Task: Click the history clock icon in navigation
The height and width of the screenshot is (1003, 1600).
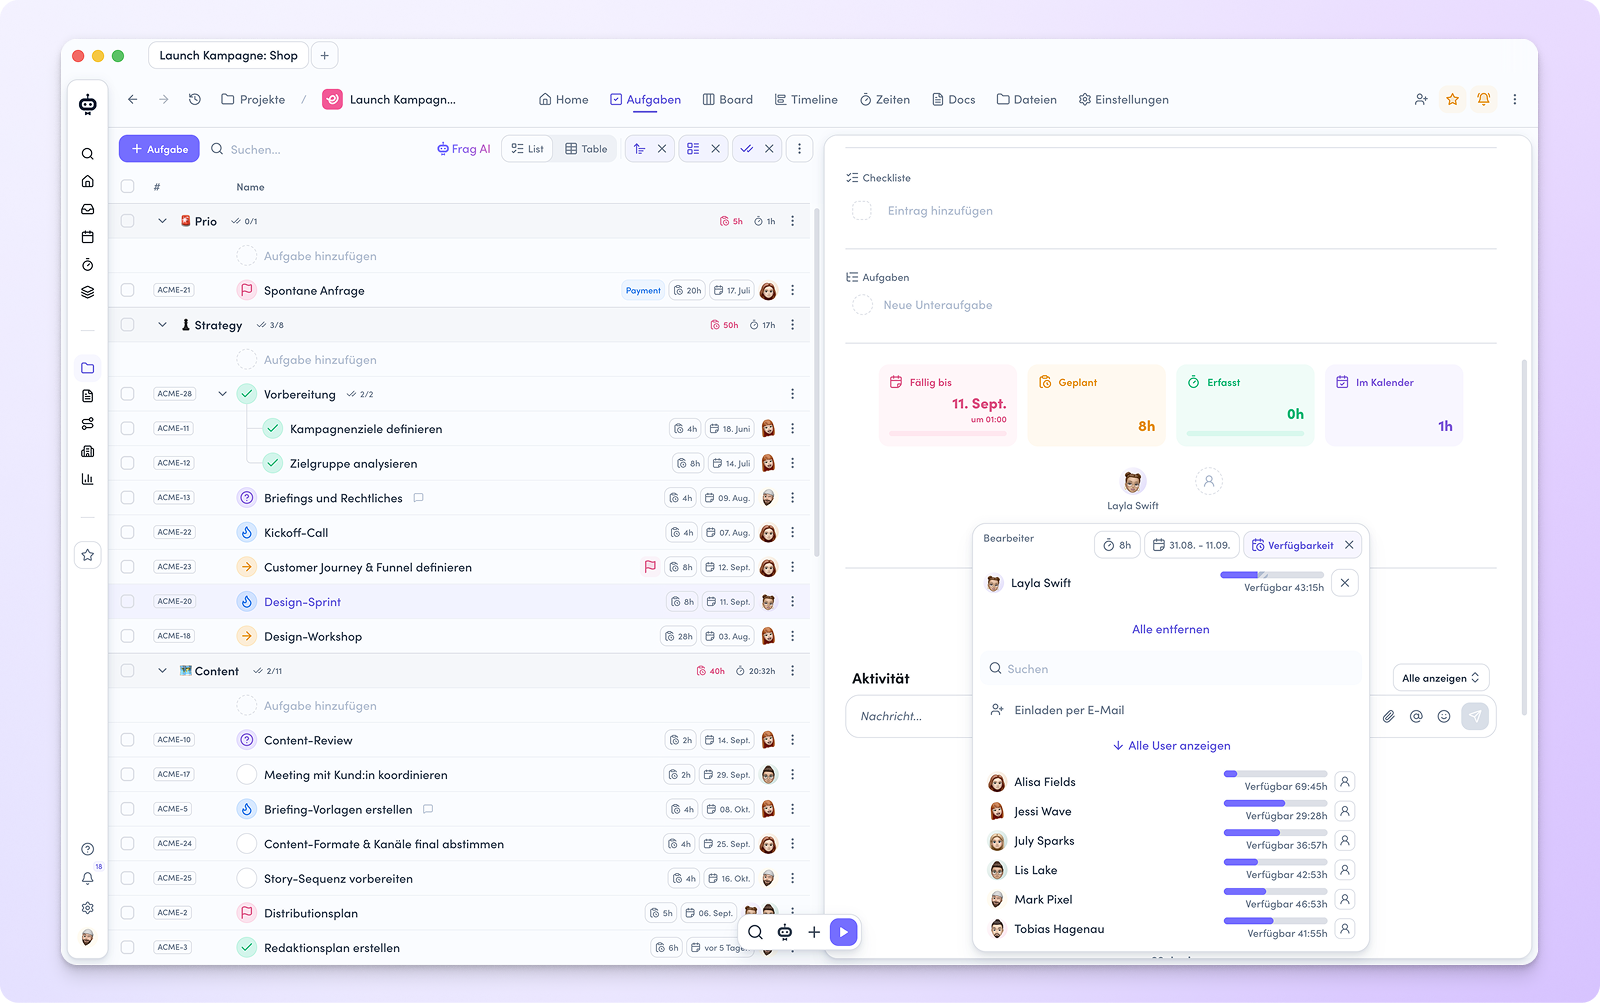Action: [x=195, y=99]
